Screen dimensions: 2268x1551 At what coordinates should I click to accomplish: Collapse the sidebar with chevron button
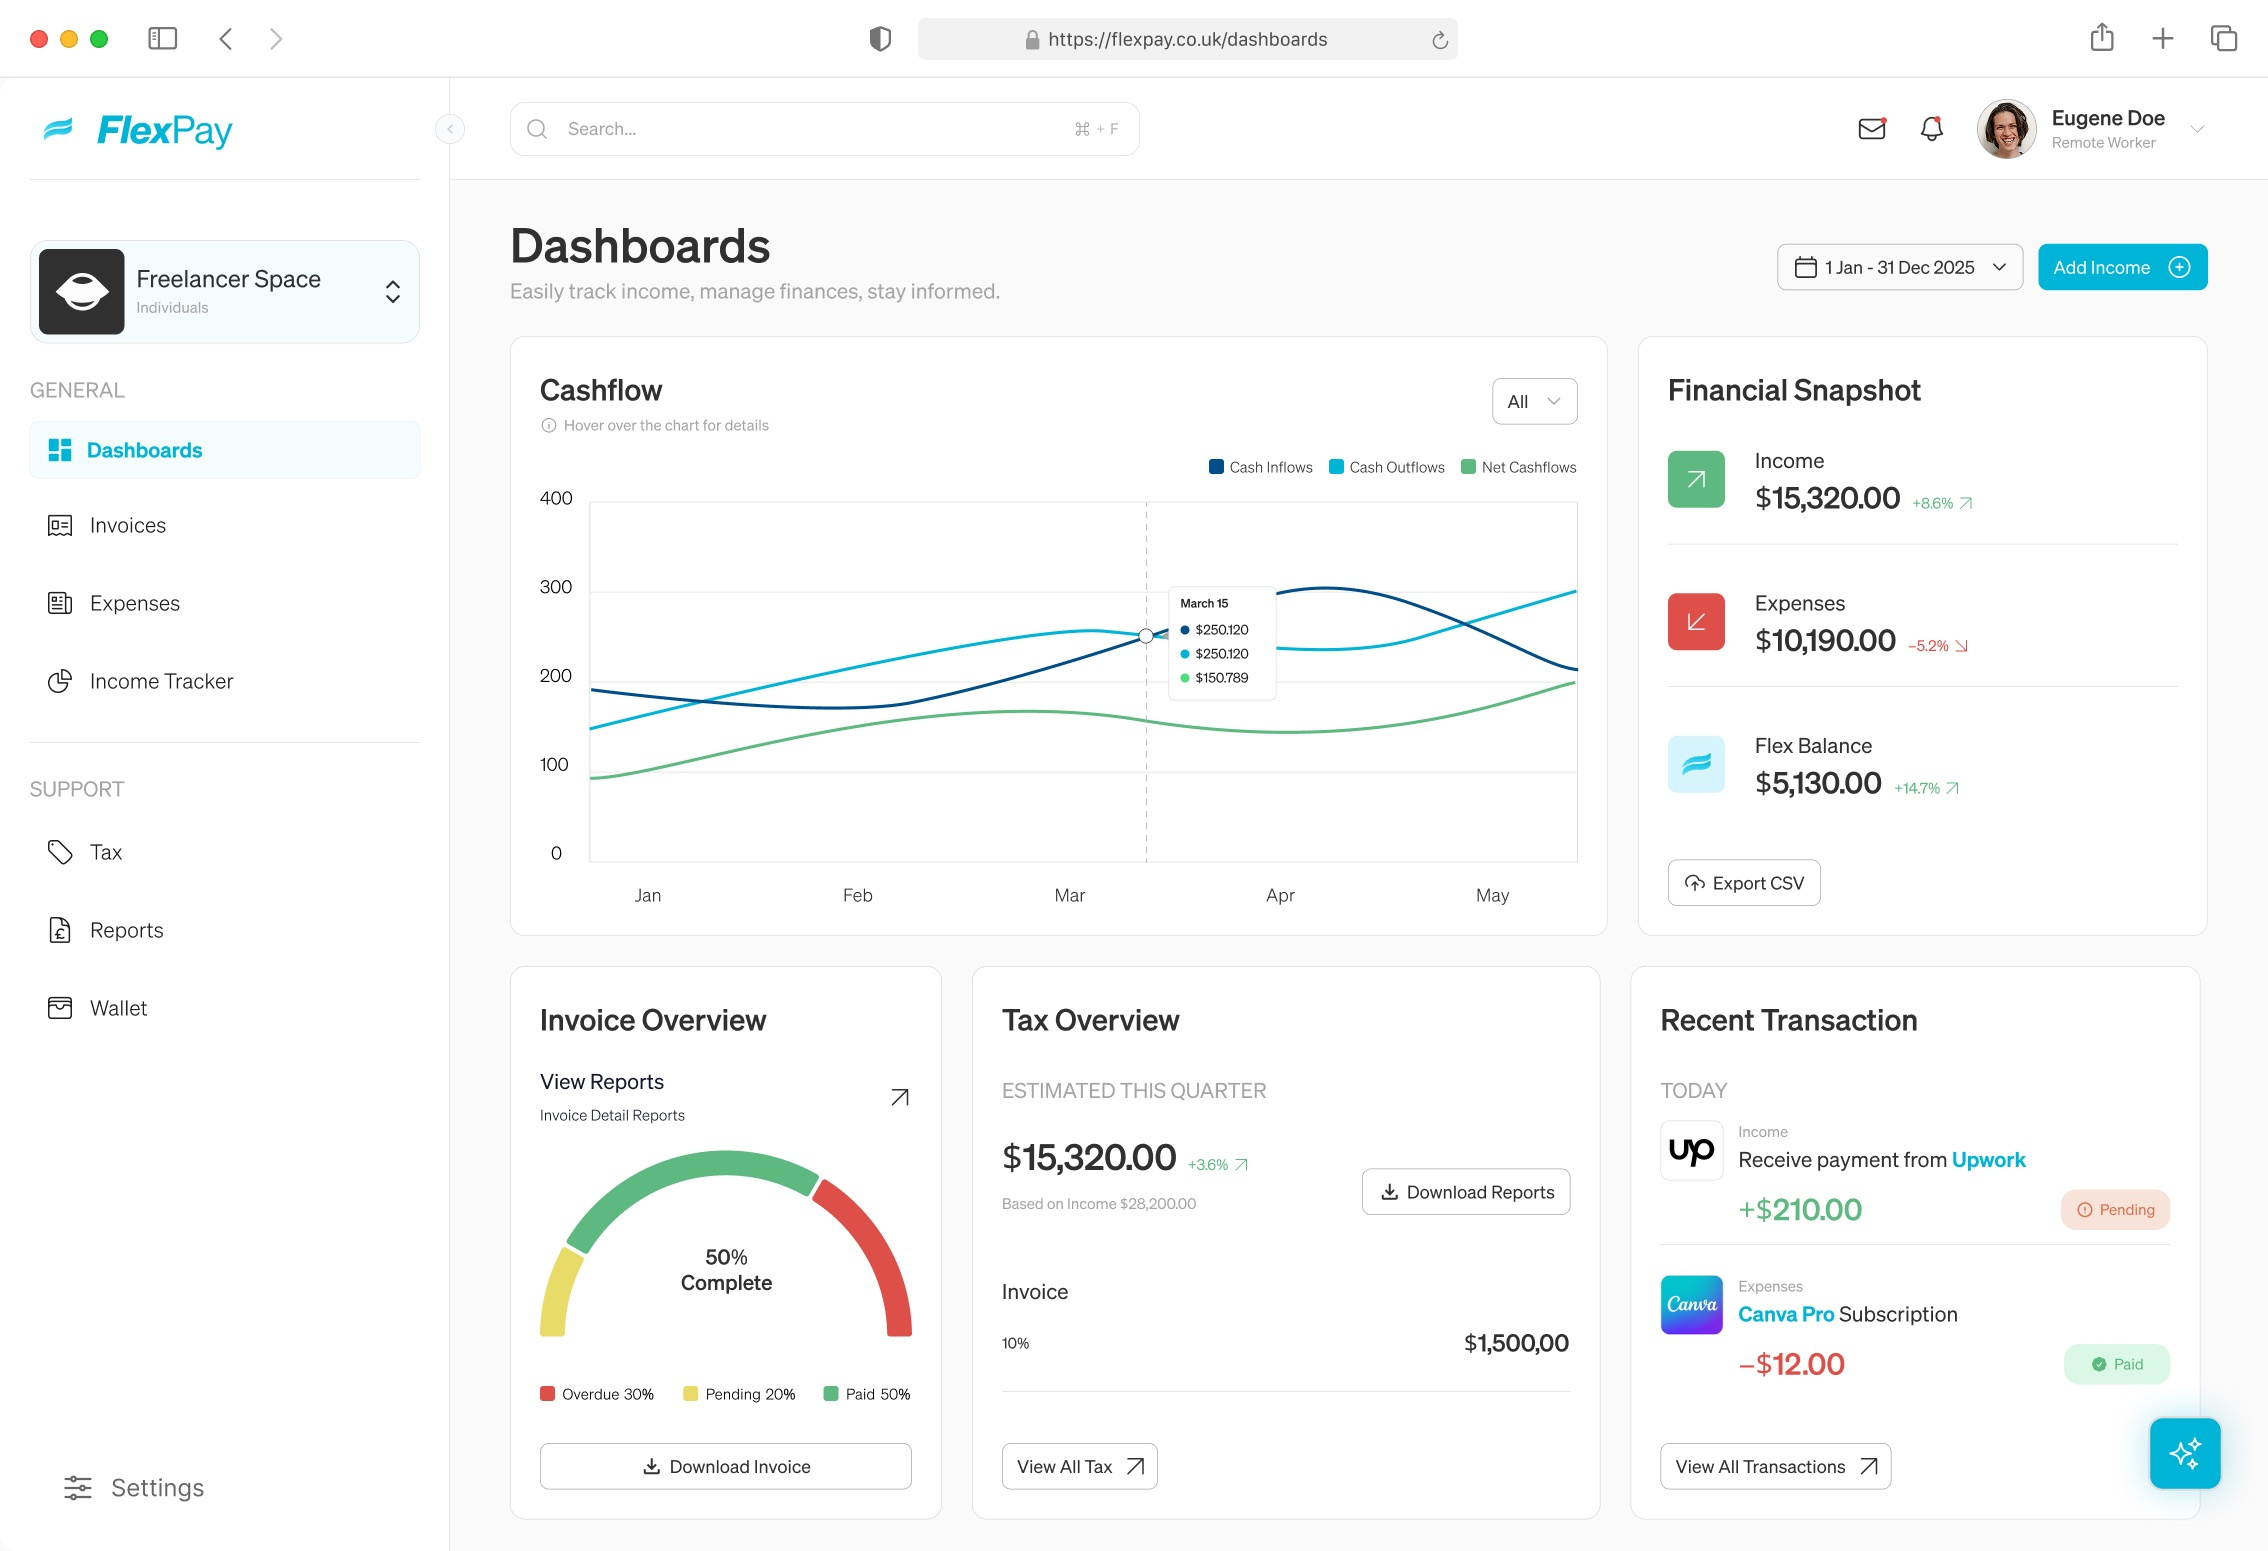click(450, 129)
